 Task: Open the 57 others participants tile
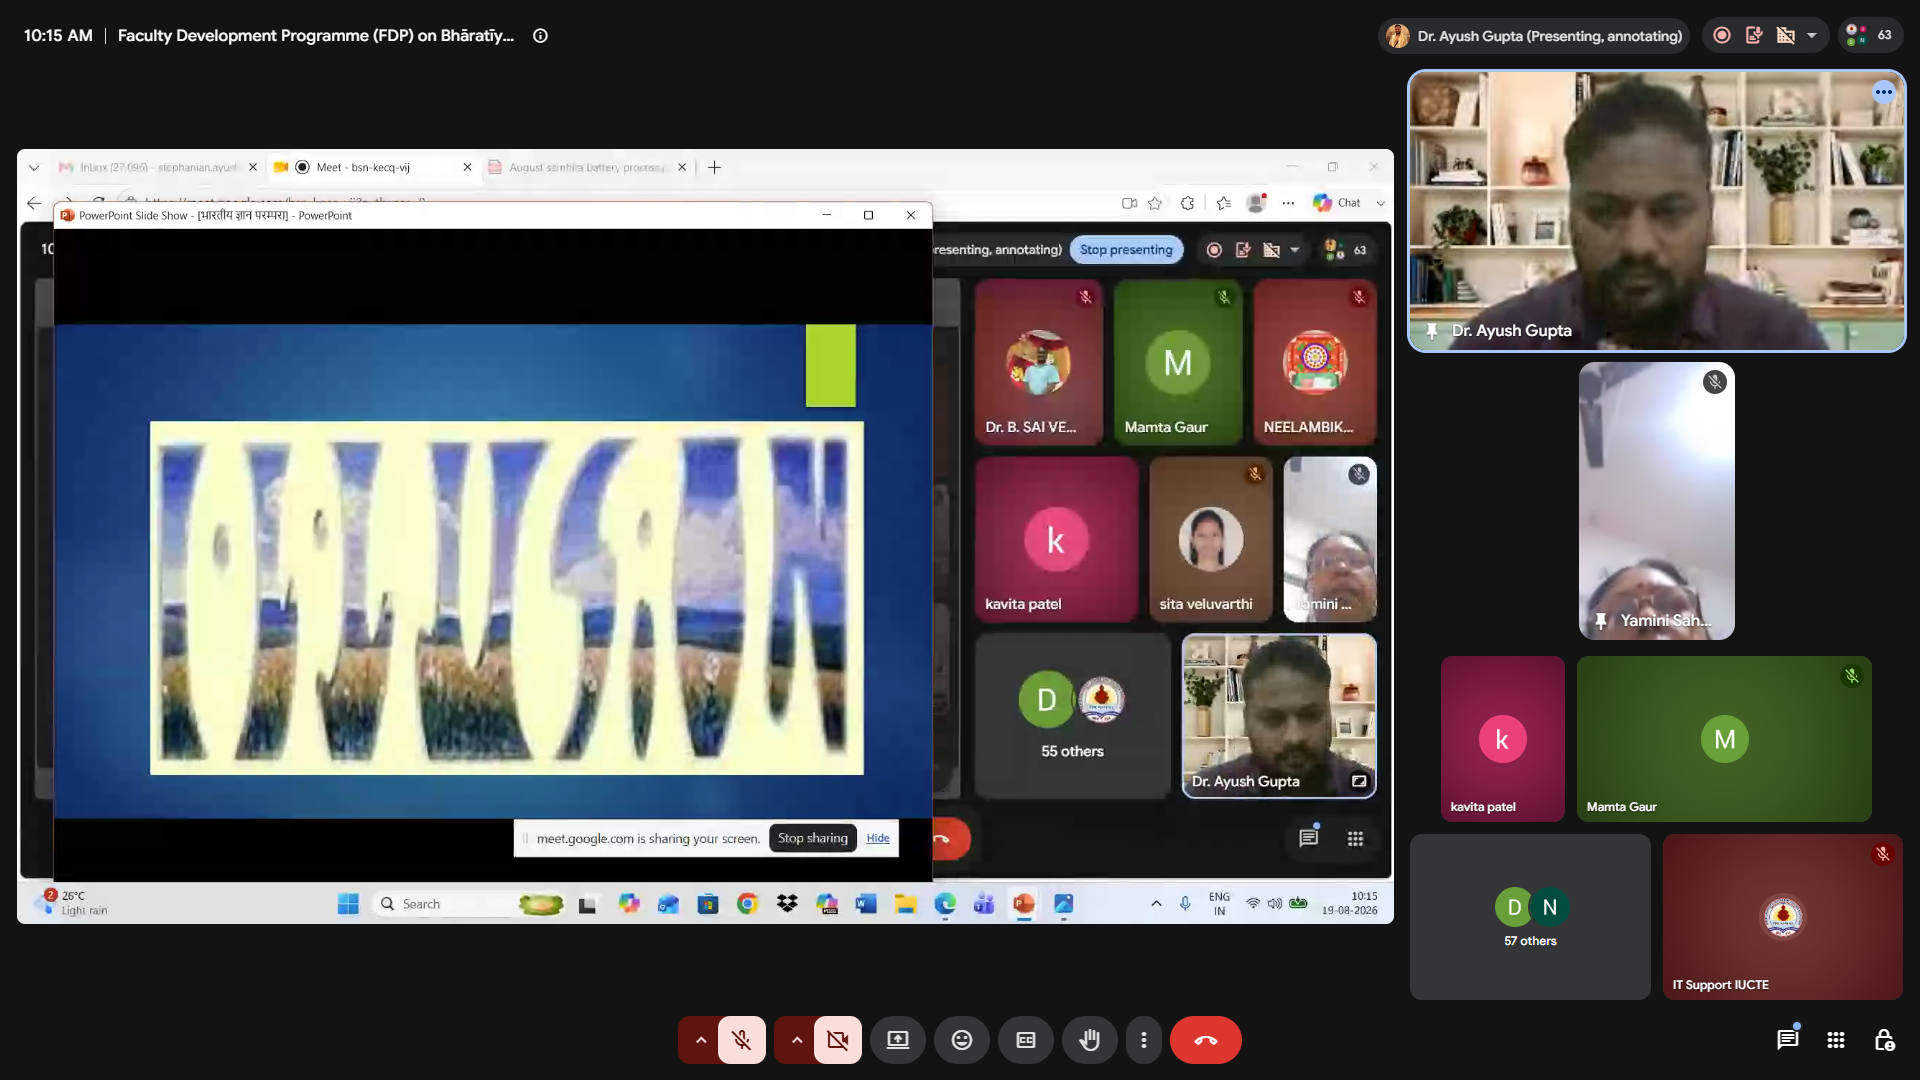pos(1530,917)
